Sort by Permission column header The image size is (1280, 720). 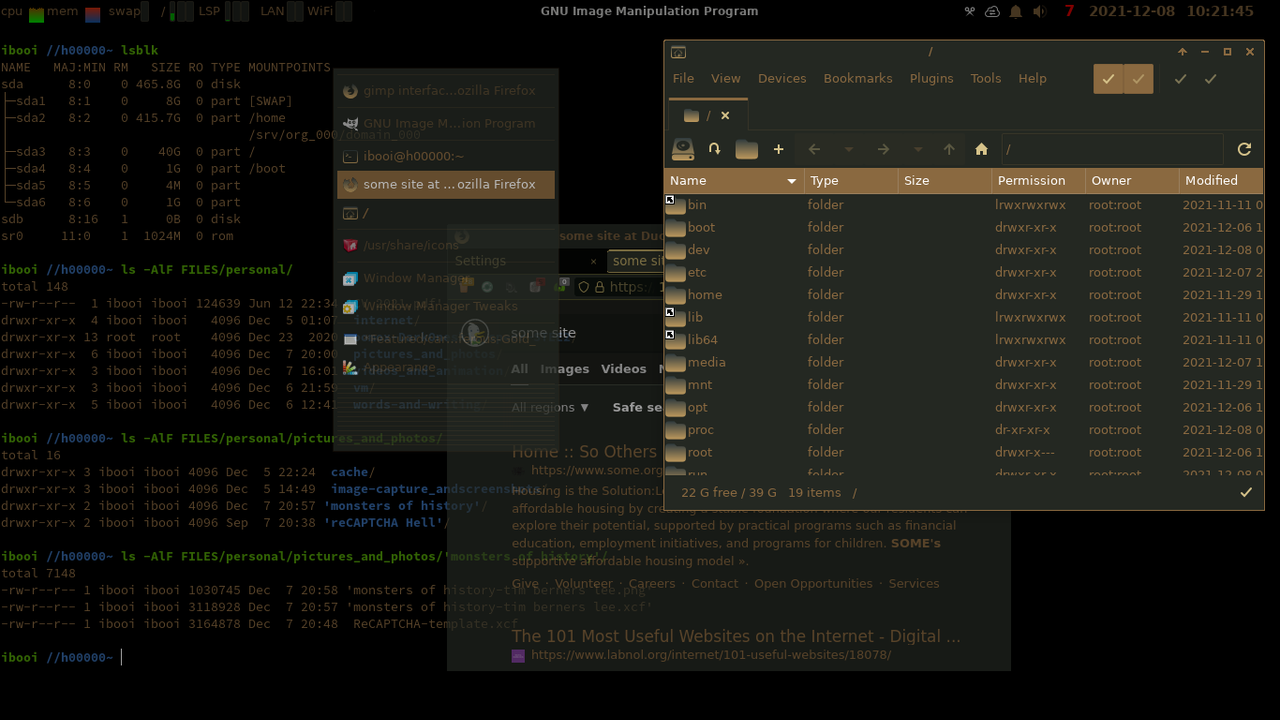click(1038, 181)
